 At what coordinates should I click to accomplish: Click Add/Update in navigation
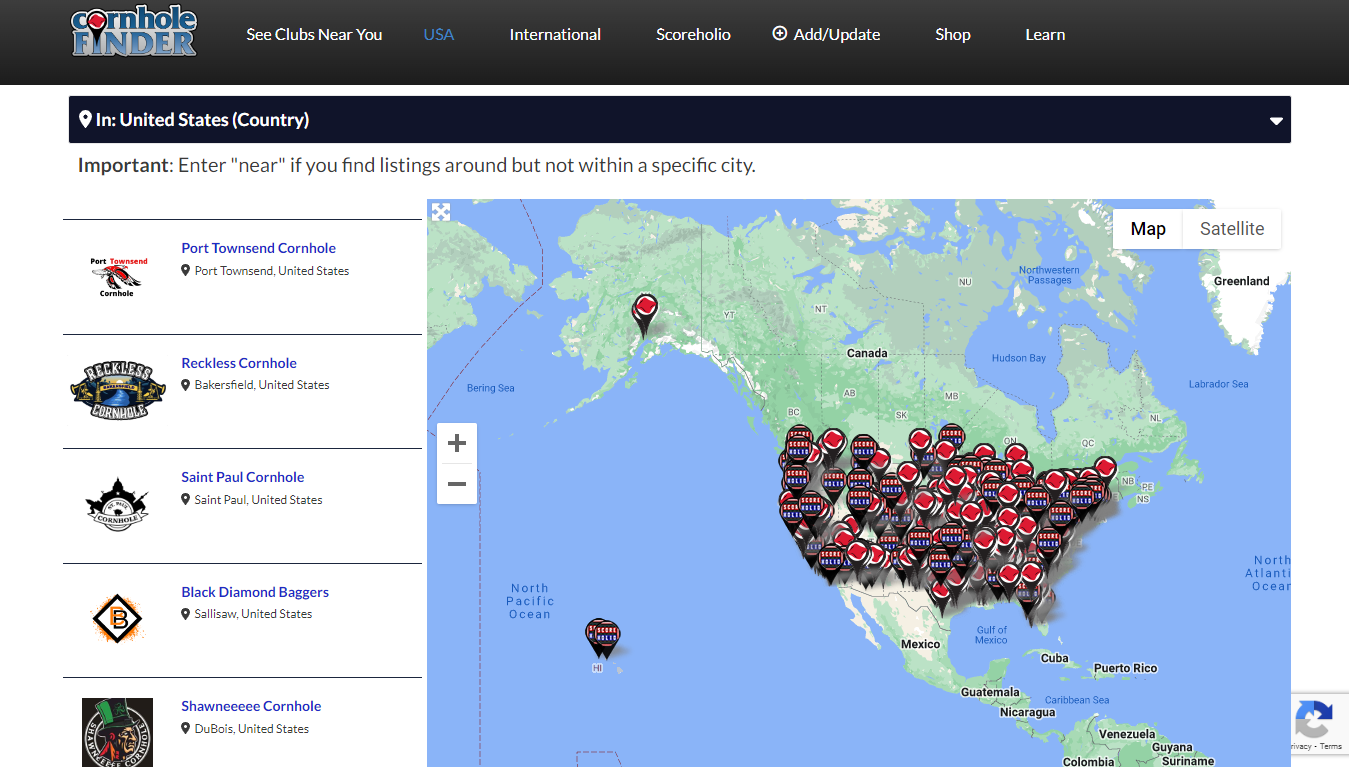pos(826,34)
